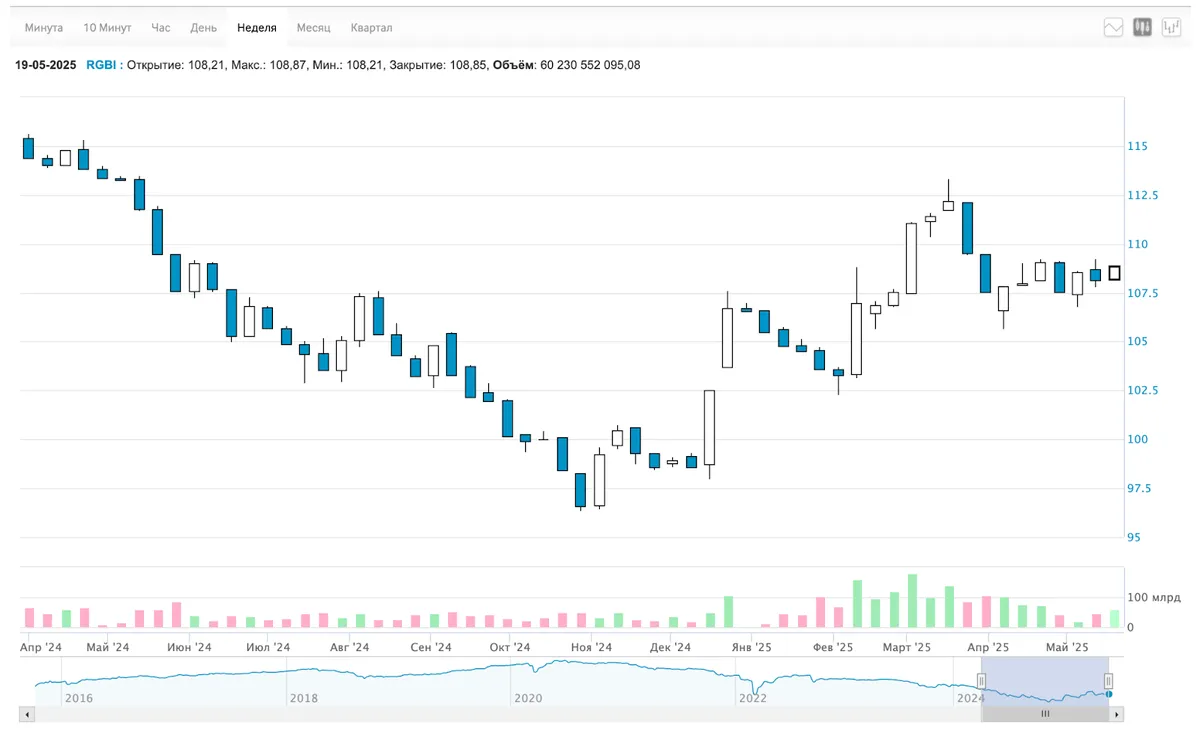Click the date 19-05-2025 in header

[46, 65]
